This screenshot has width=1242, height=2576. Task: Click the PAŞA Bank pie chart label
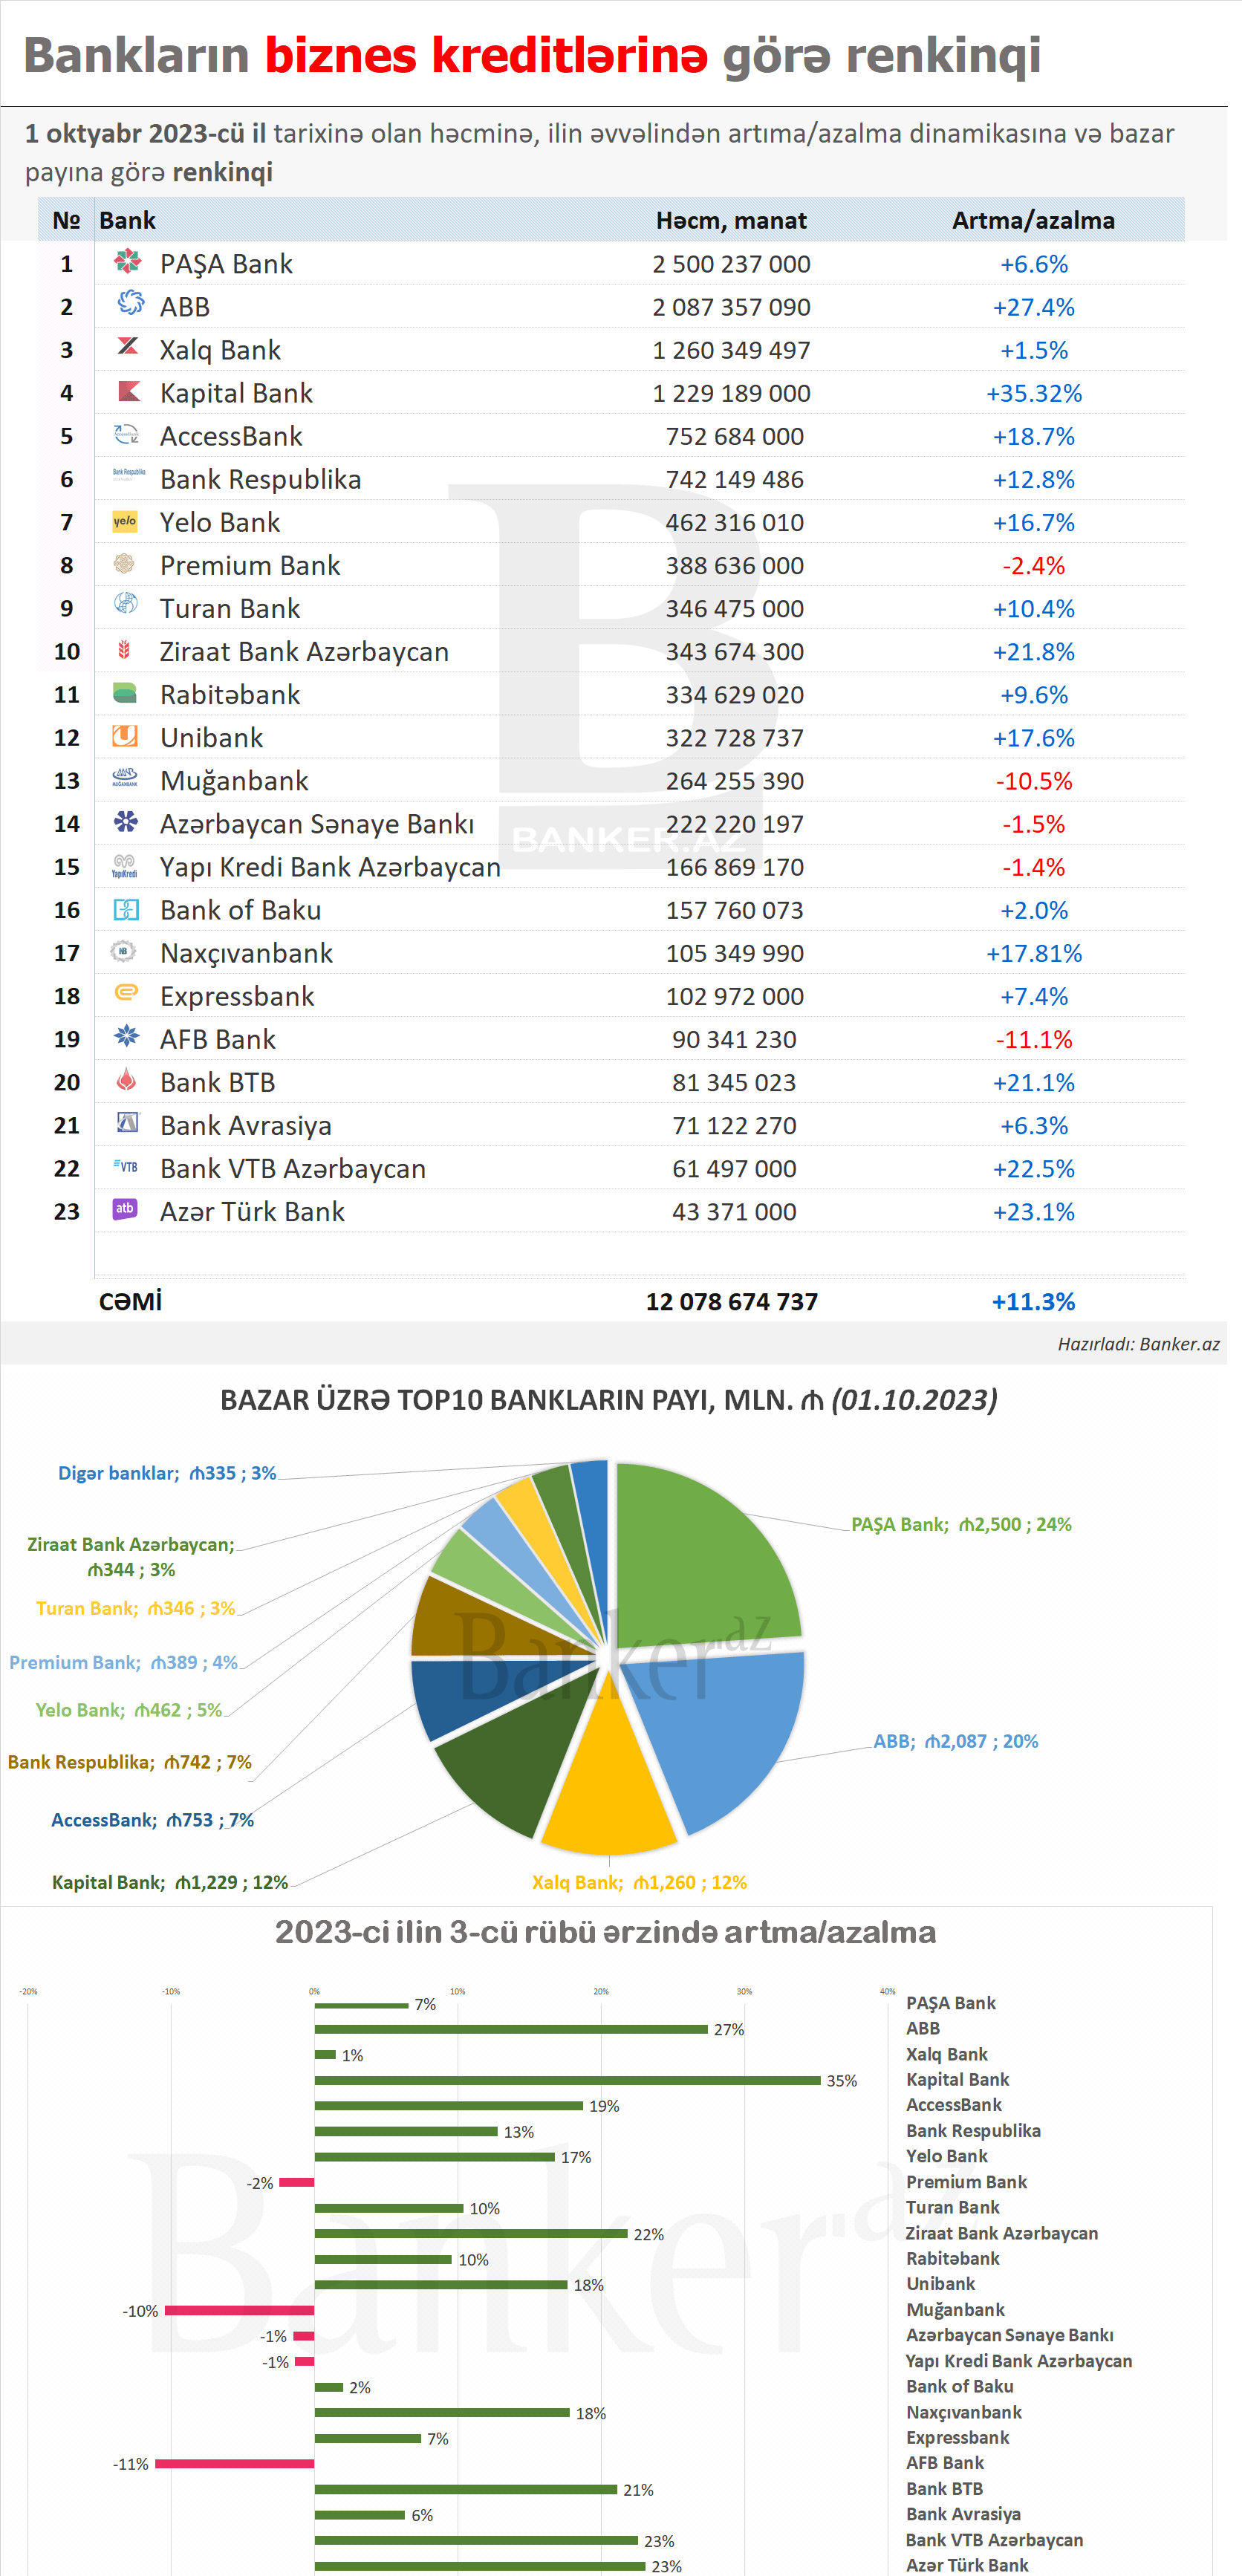[x=960, y=1525]
